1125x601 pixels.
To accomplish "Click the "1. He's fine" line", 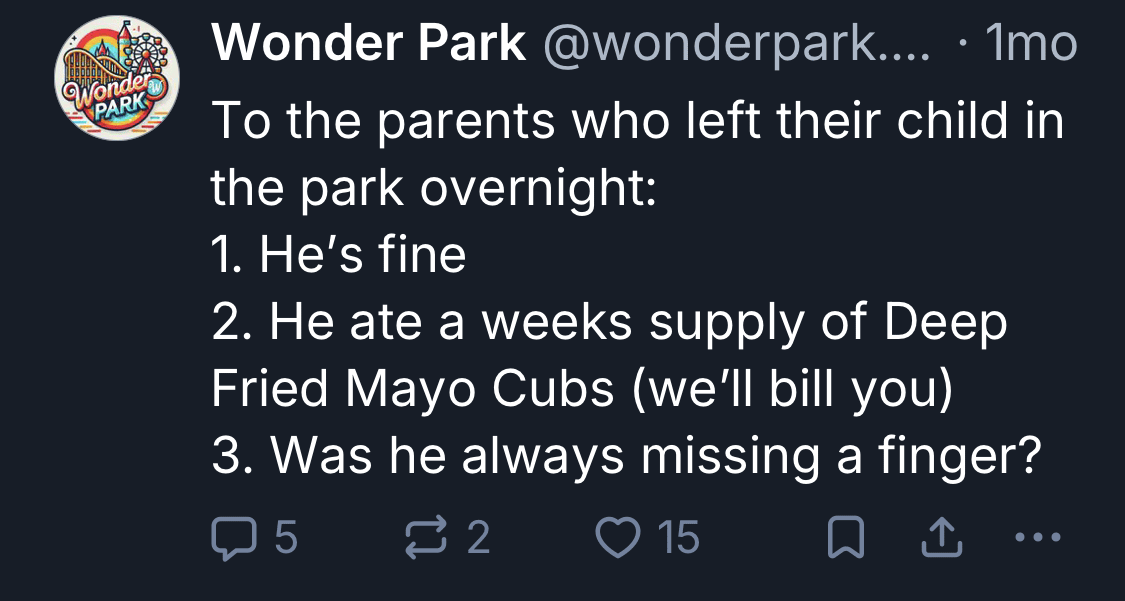I will 339,256.
